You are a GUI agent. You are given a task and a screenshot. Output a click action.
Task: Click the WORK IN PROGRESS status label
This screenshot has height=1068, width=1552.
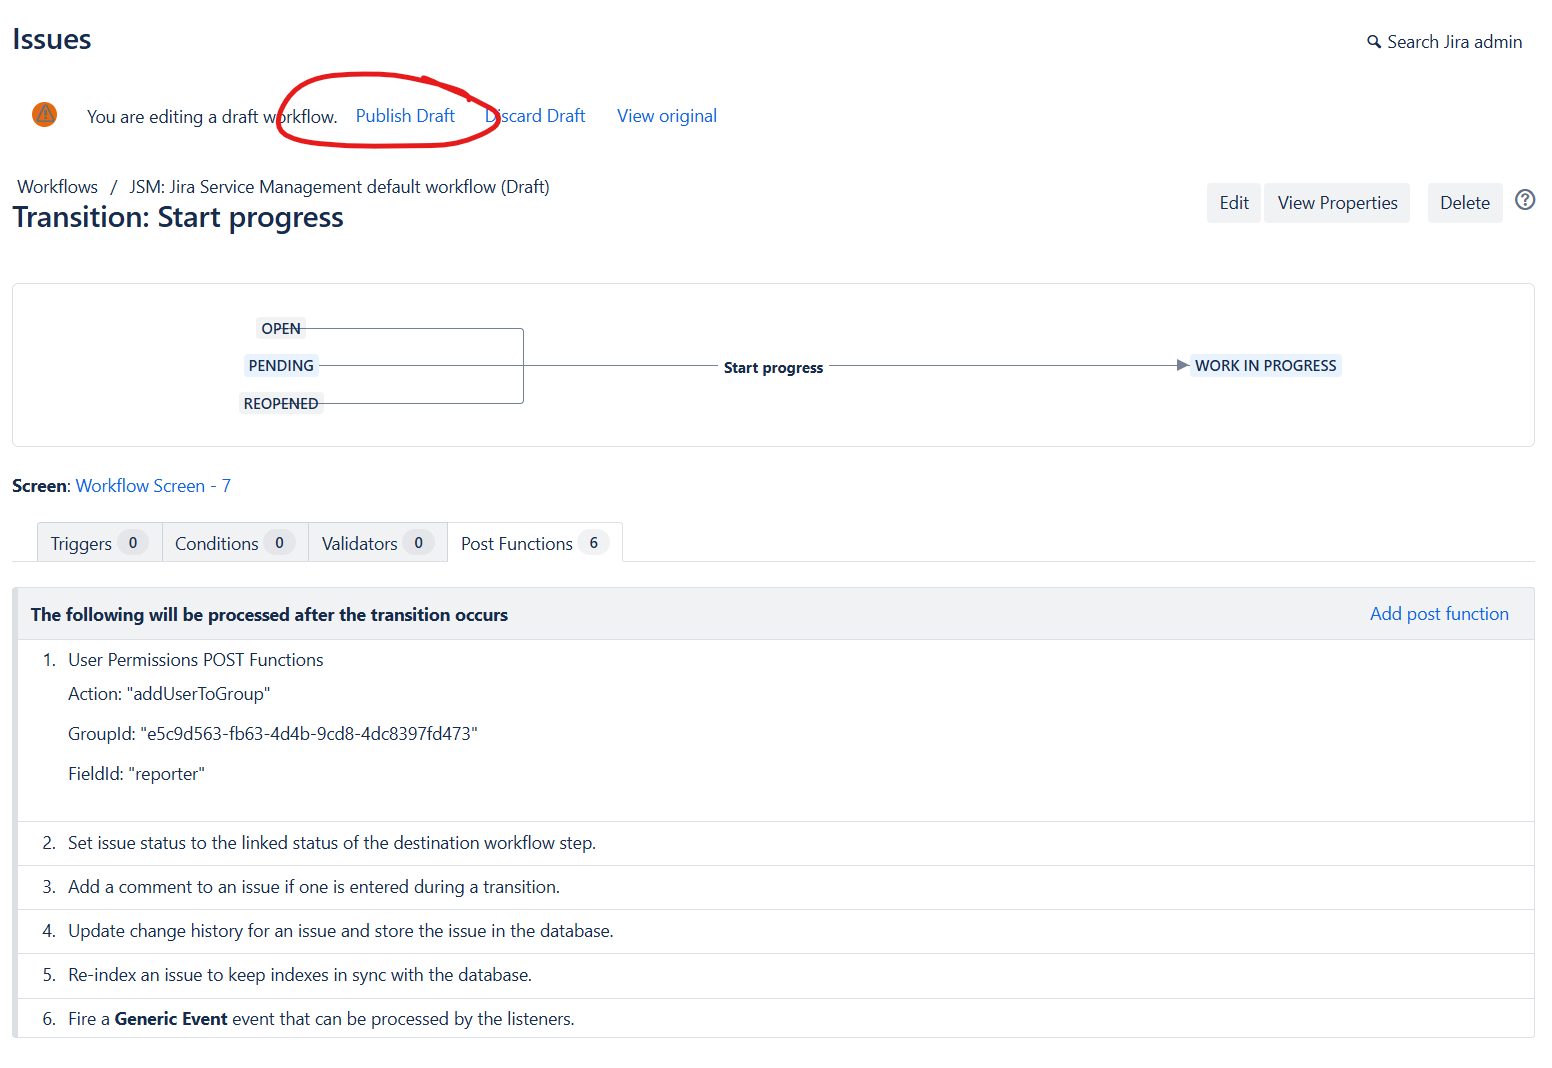[1265, 366]
